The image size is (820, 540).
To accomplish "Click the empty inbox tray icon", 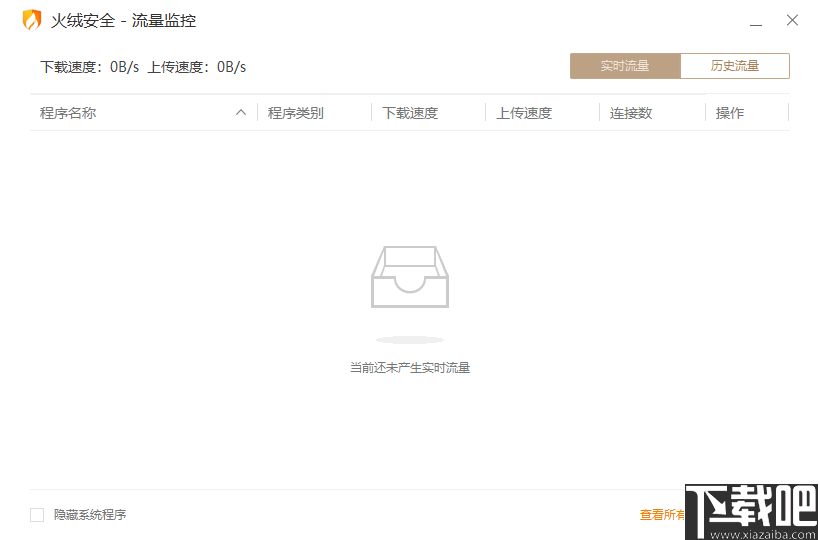I will [x=410, y=277].
